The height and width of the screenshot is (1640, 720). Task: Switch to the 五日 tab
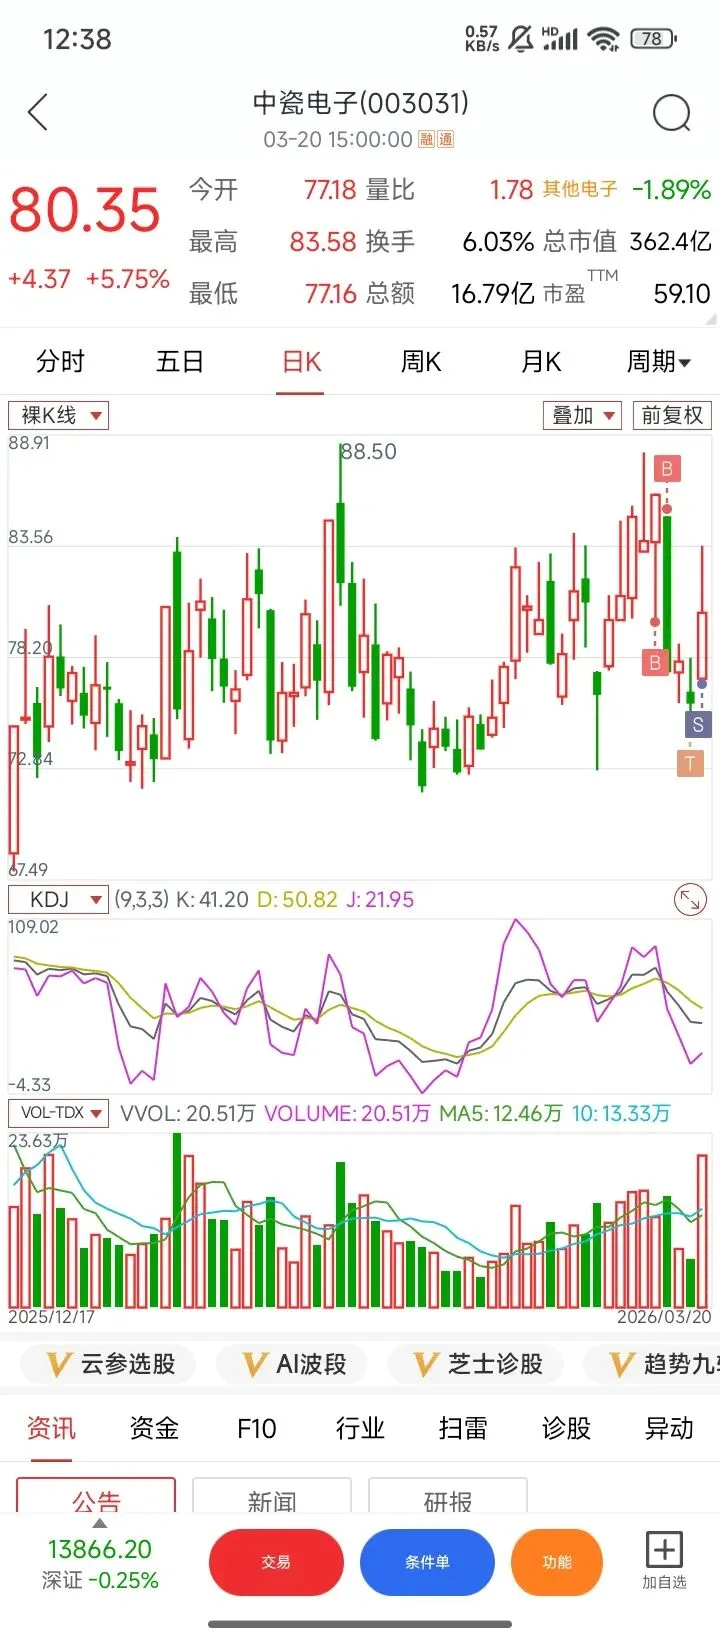(180, 361)
